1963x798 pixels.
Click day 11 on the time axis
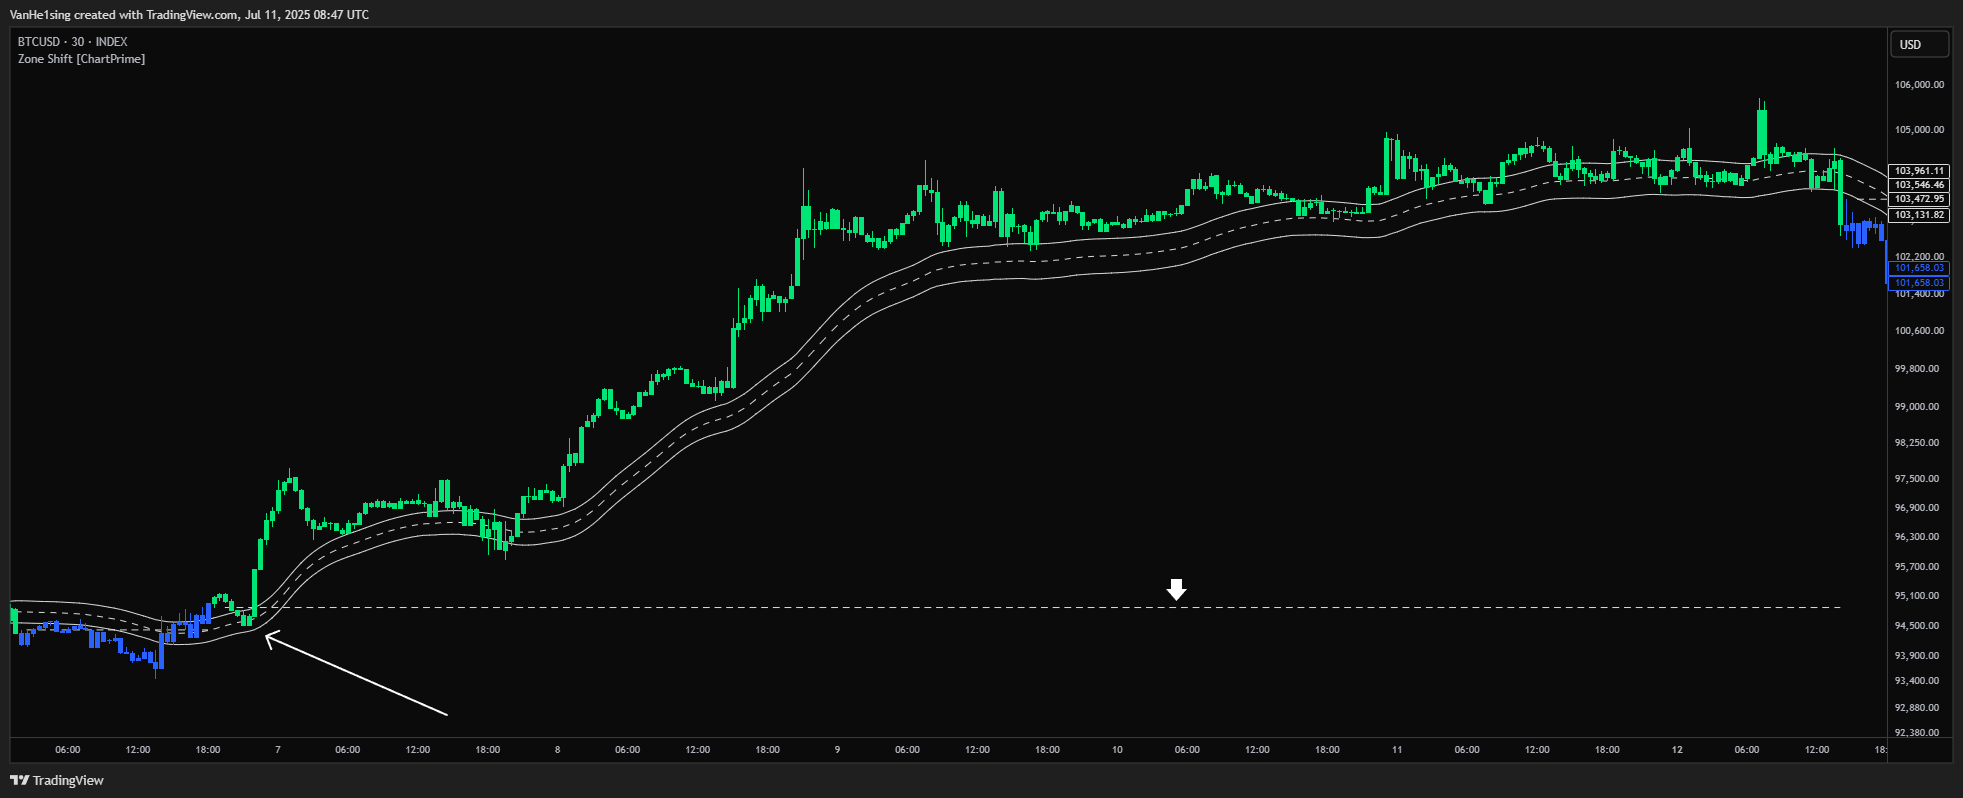1397,750
